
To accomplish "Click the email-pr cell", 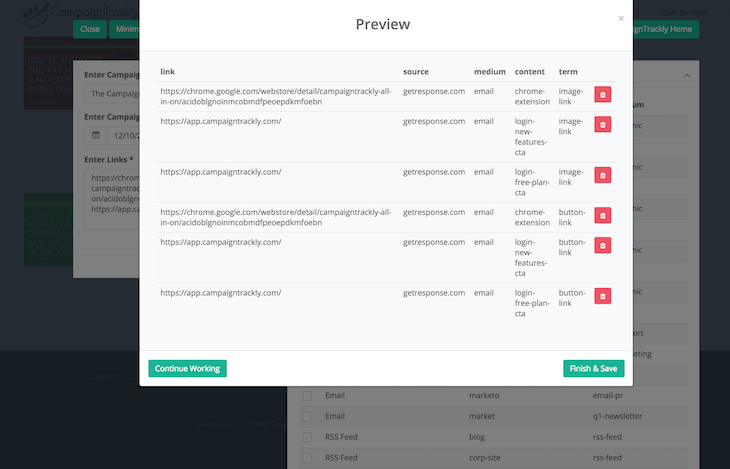I will point(608,395).
